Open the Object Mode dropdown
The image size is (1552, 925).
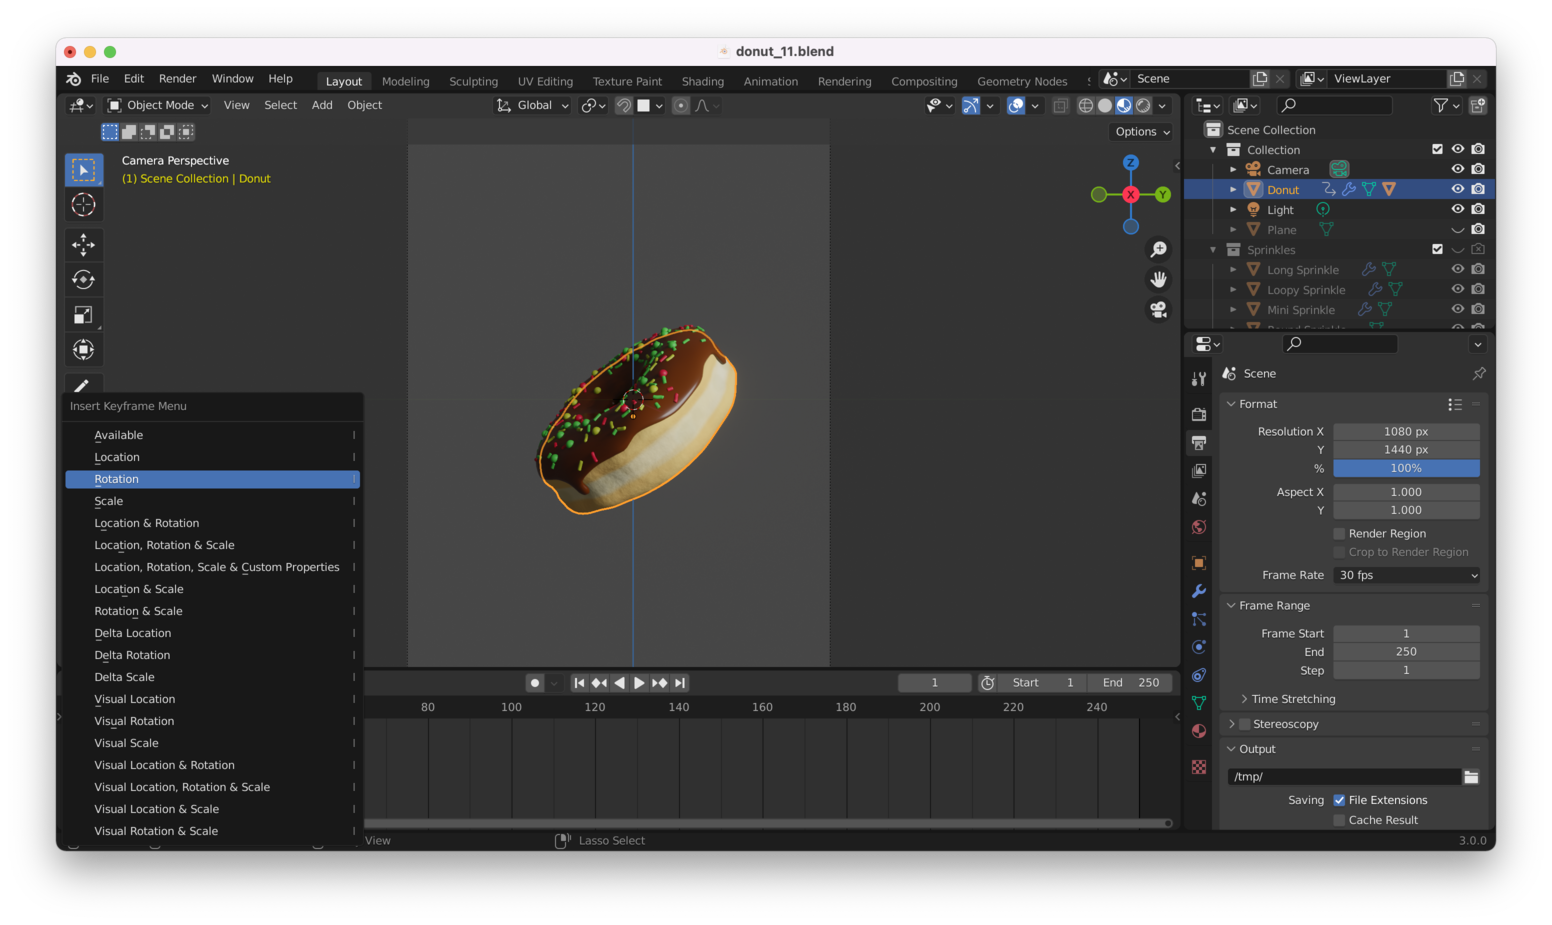(156, 105)
